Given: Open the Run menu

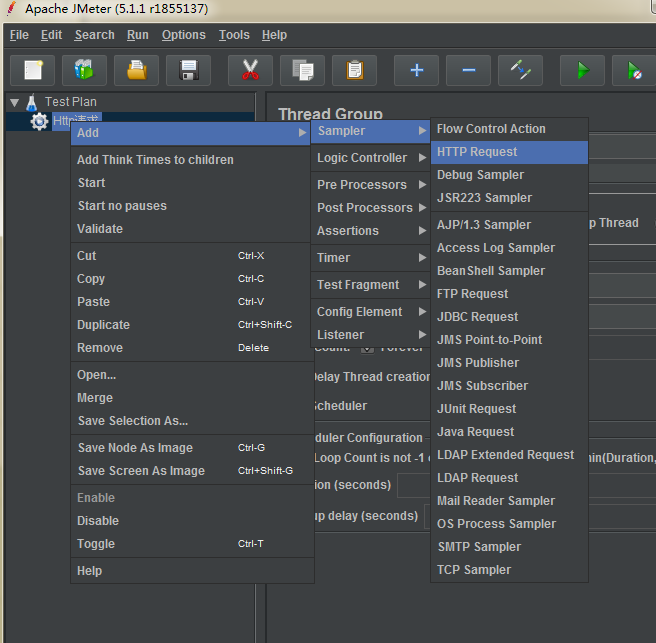Looking at the screenshot, I should pyautogui.click(x=138, y=35).
